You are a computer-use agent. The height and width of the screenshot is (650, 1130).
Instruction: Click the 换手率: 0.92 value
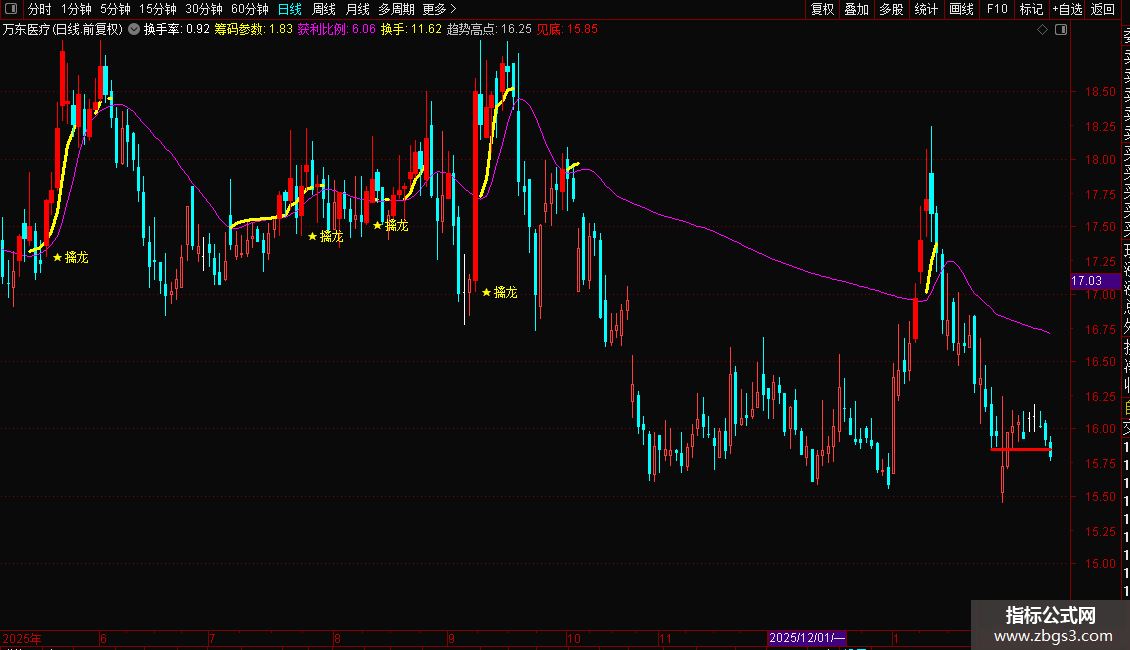[x=177, y=30]
